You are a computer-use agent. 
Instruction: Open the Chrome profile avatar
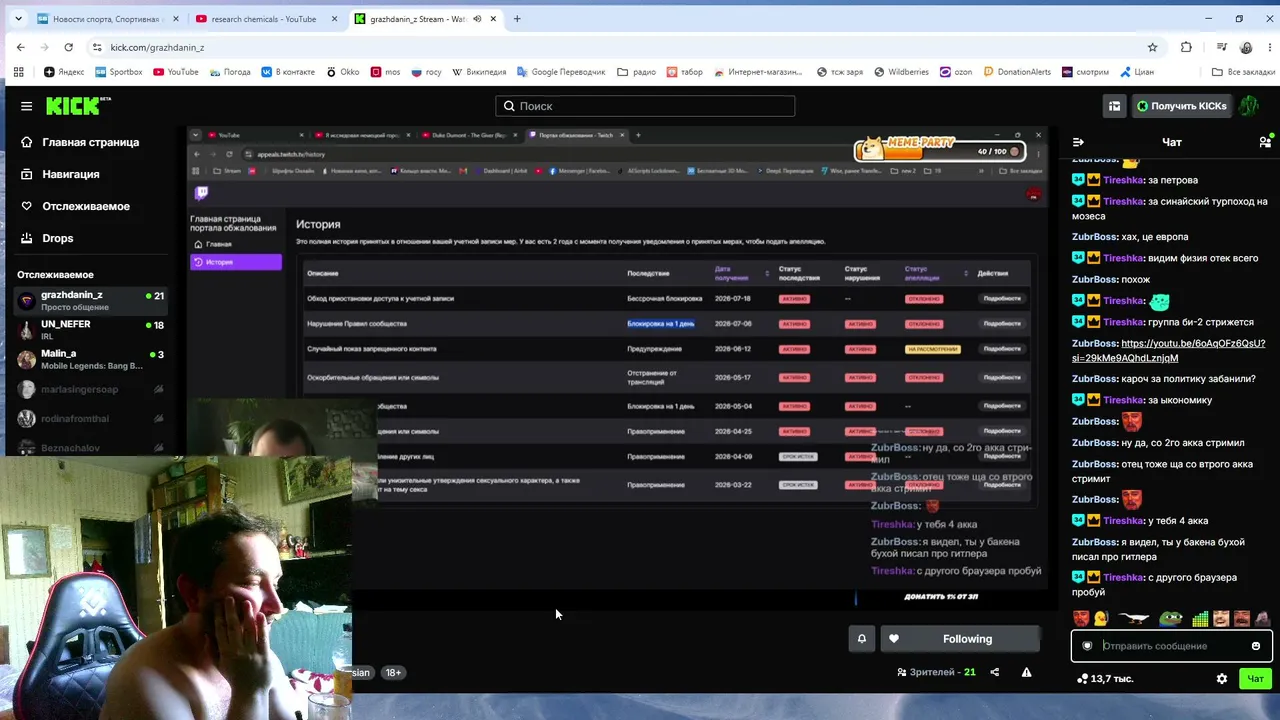(x=1246, y=47)
